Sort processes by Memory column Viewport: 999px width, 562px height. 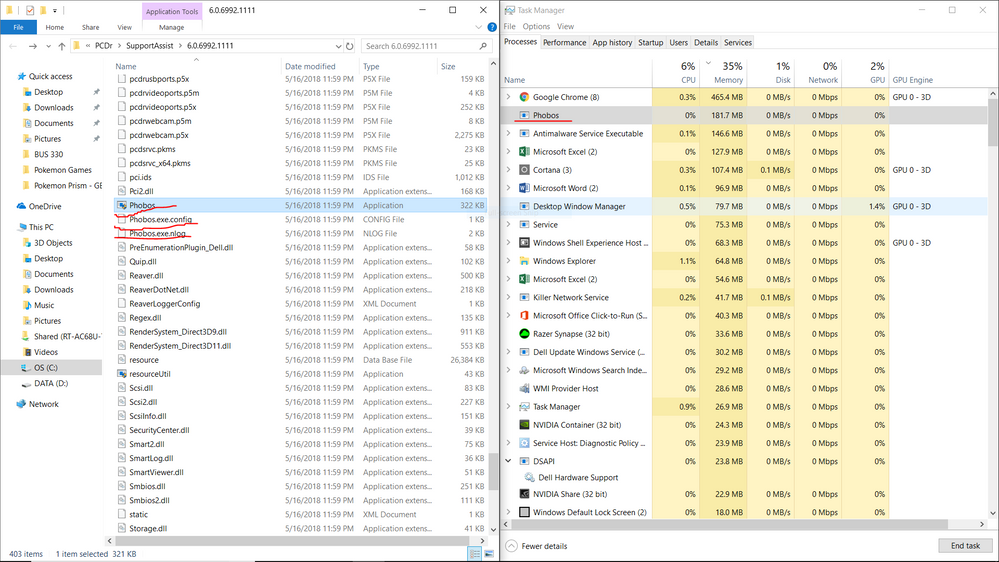(x=723, y=73)
